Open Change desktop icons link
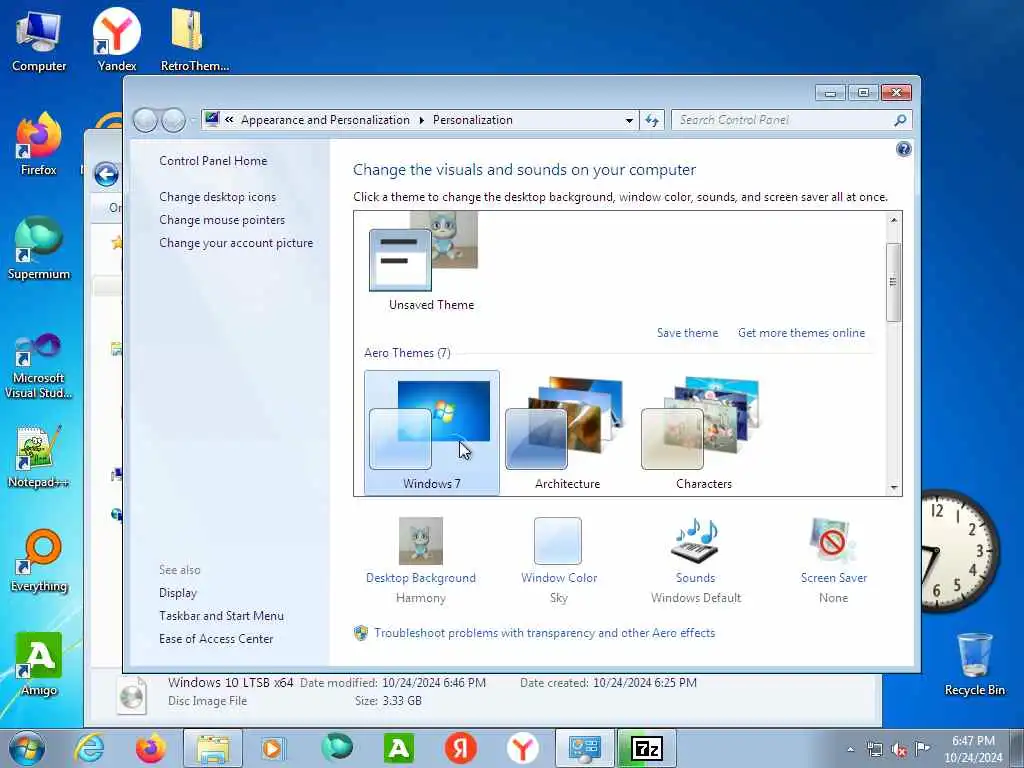The width and height of the screenshot is (1024, 768). (217, 197)
